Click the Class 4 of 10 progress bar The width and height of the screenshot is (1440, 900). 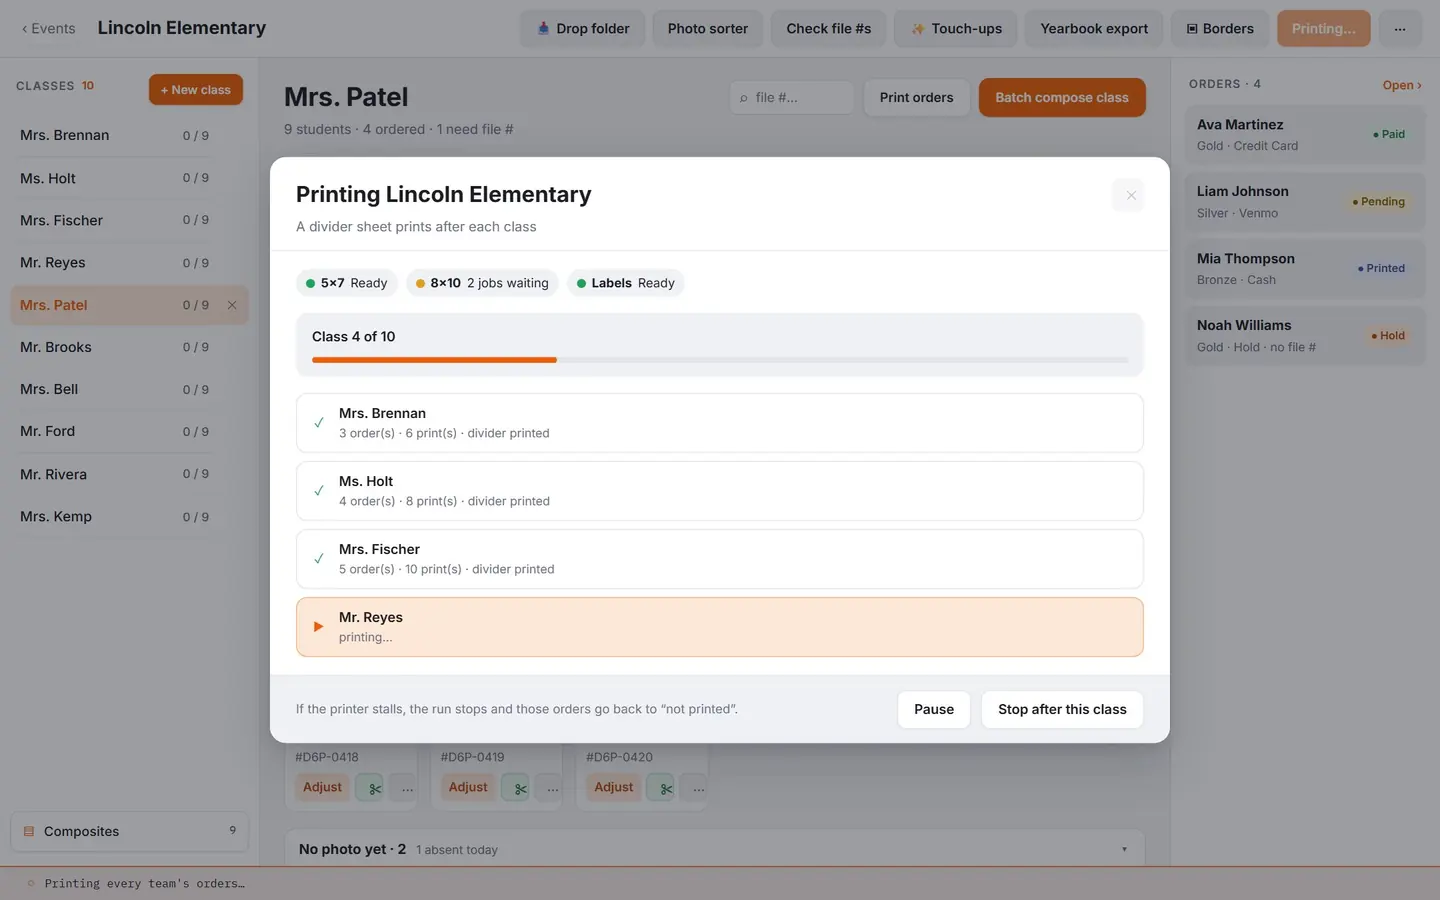(720, 360)
